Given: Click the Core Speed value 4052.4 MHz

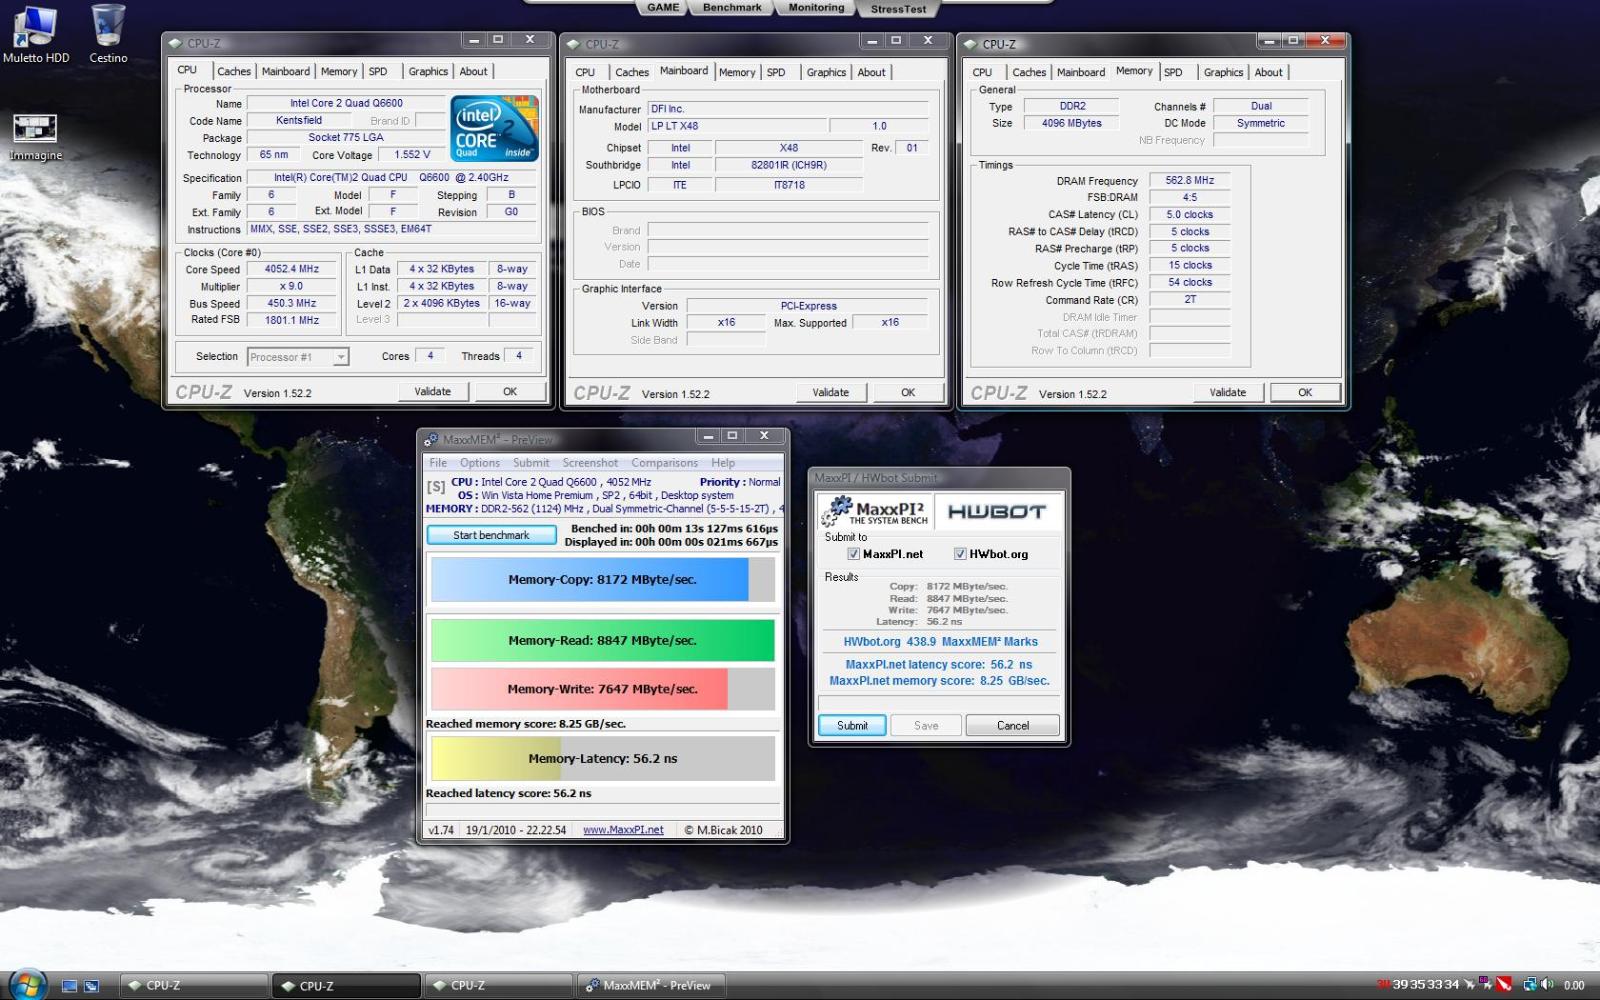Looking at the screenshot, I should (x=292, y=269).
